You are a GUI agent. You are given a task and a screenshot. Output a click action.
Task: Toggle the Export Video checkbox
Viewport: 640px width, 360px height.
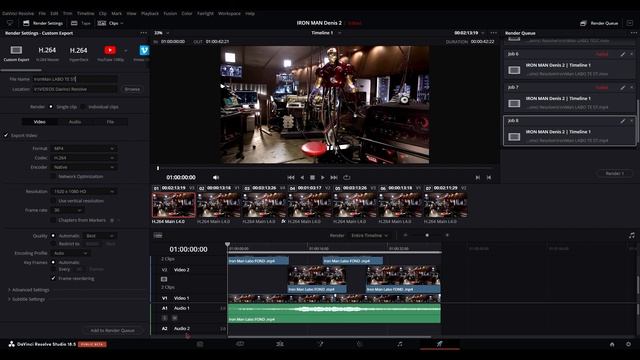click(x=6, y=136)
